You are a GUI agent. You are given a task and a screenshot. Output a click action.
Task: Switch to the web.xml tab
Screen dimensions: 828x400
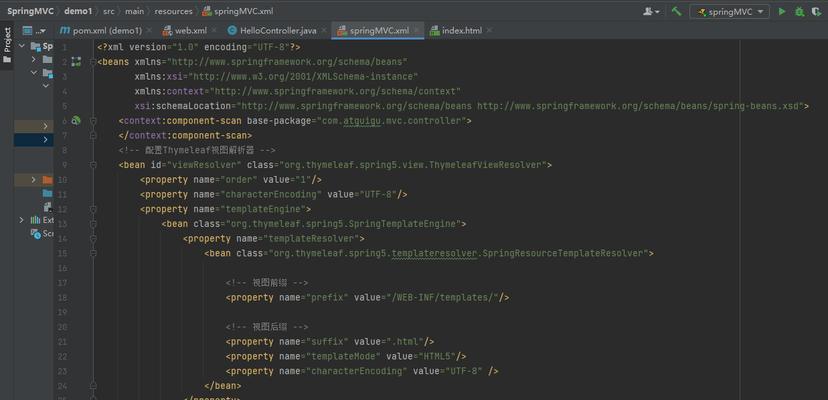pos(191,31)
